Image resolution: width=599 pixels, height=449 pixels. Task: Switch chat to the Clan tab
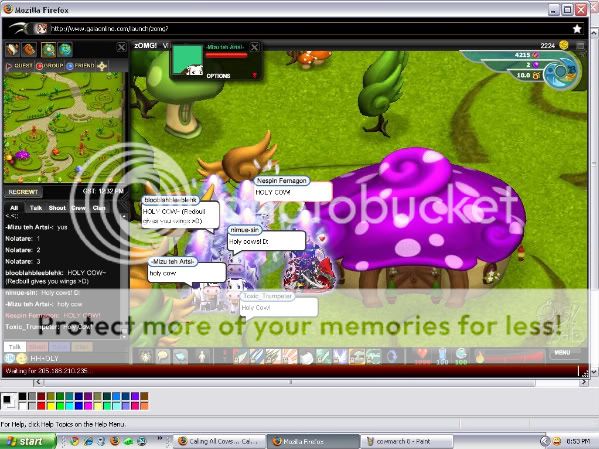tap(99, 208)
